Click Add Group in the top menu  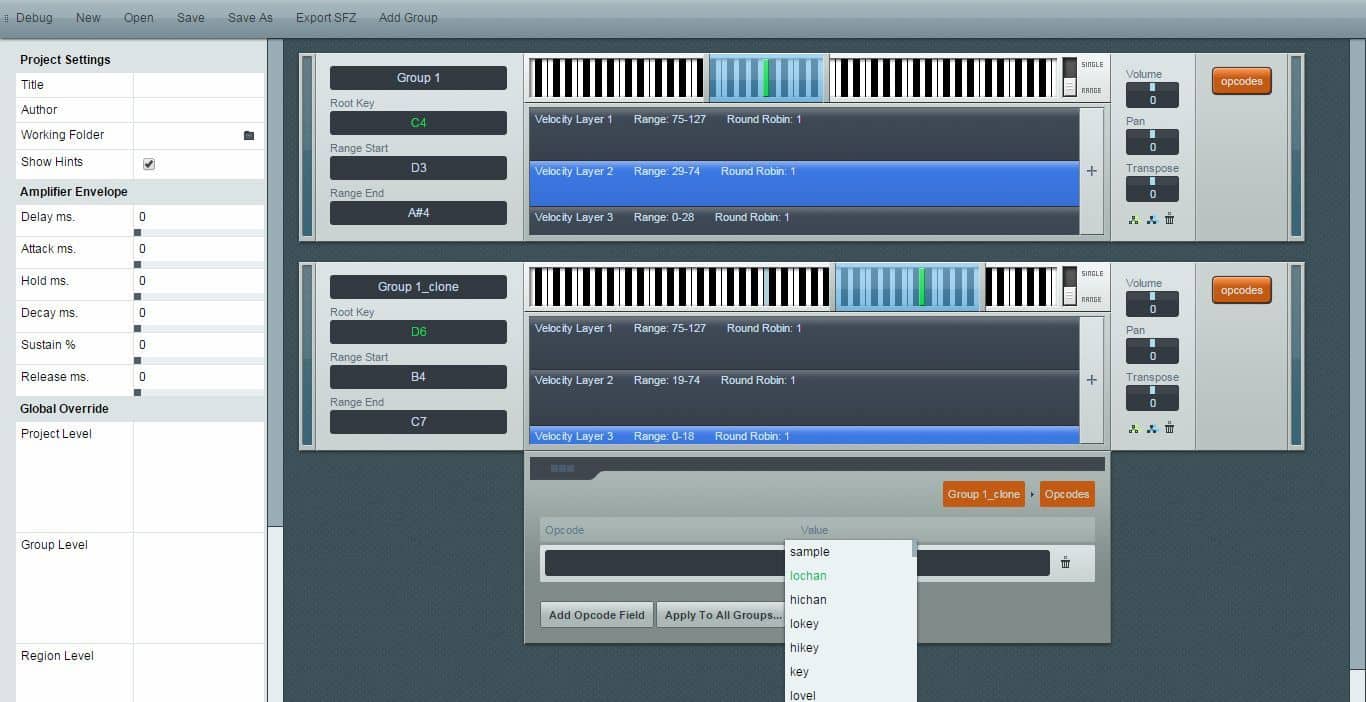[408, 18]
